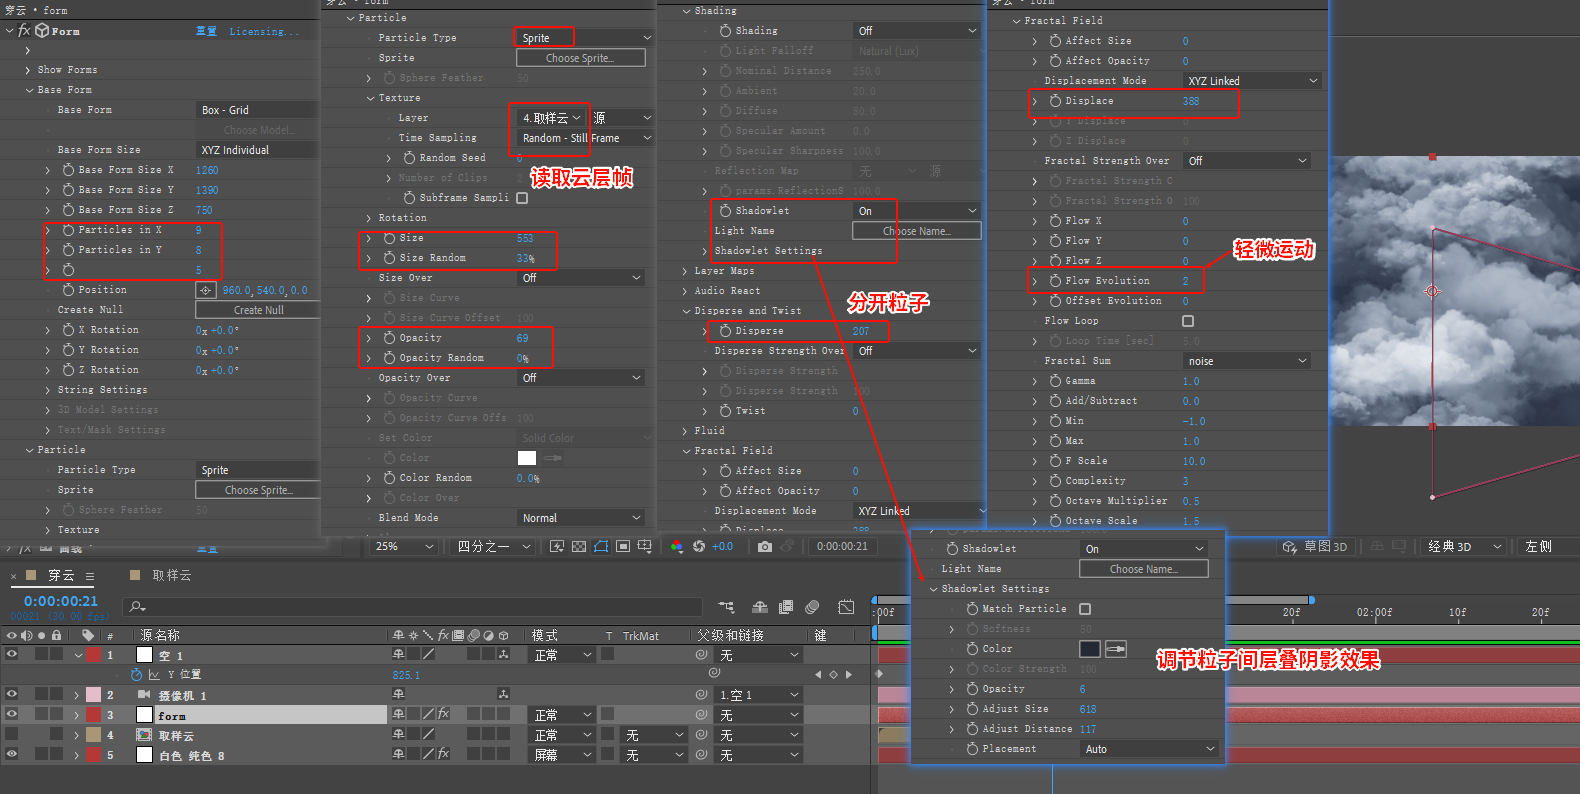Open Particle Type Sprite dropdown in second panel
This screenshot has height=794, width=1580.
coord(585,38)
